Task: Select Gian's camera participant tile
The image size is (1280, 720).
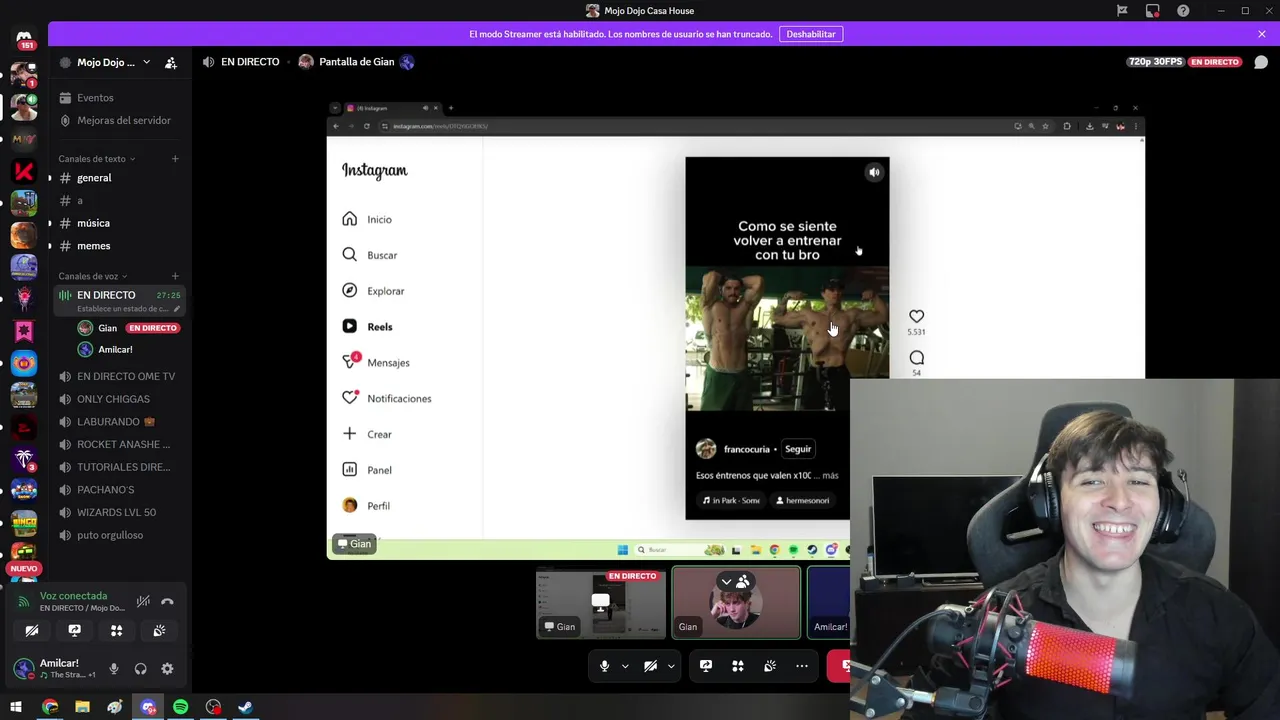Action: tap(737, 603)
